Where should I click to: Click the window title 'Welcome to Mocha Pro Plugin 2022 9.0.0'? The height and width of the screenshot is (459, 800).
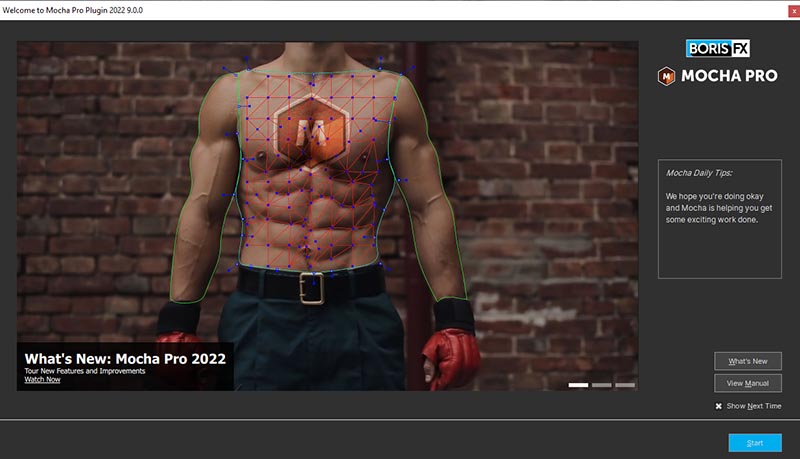click(x=72, y=10)
